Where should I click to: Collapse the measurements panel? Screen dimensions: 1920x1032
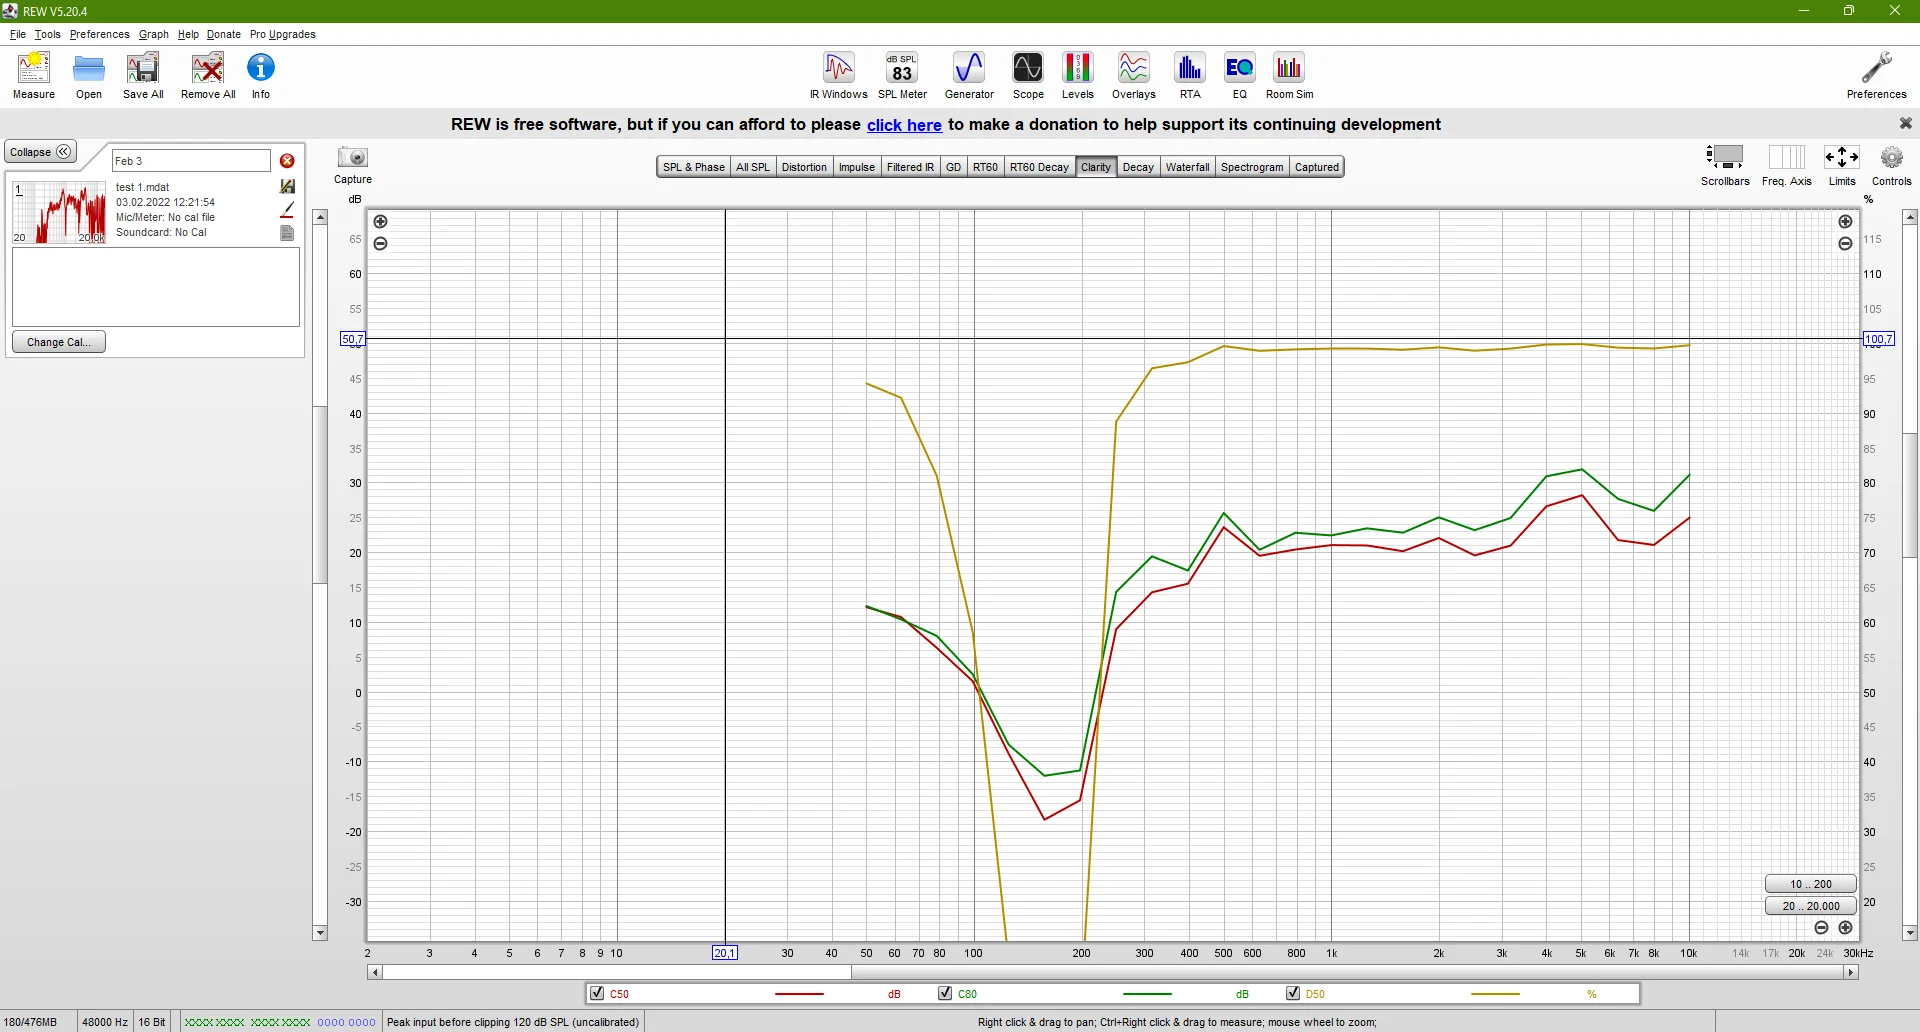[41, 152]
